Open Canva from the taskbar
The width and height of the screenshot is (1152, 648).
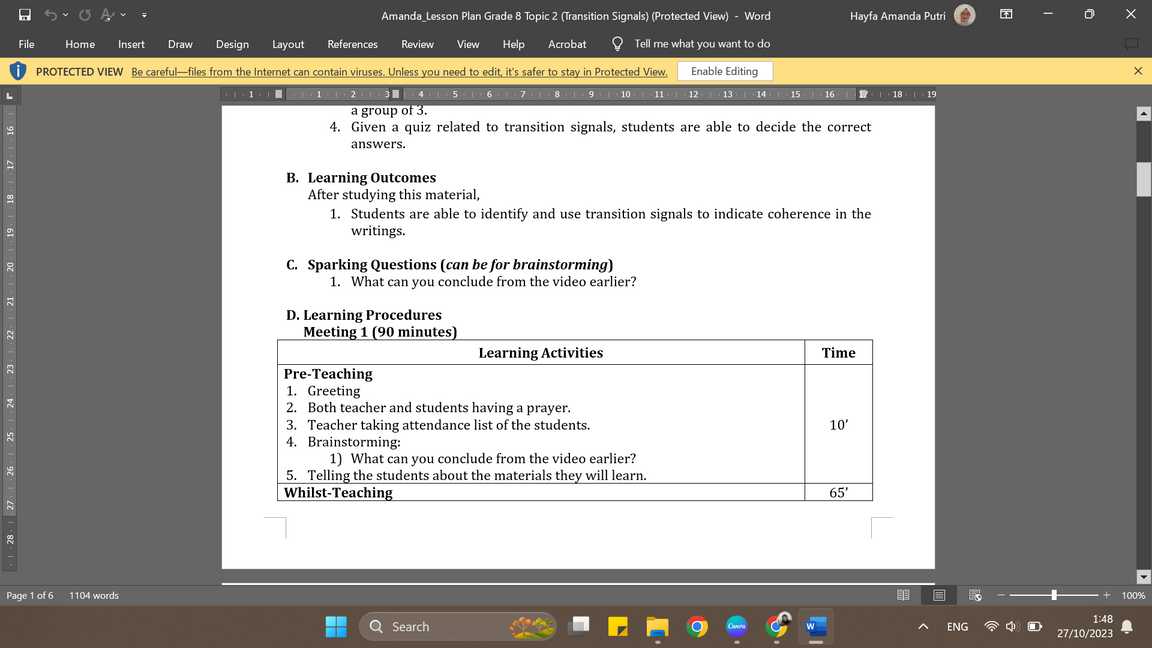736,627
